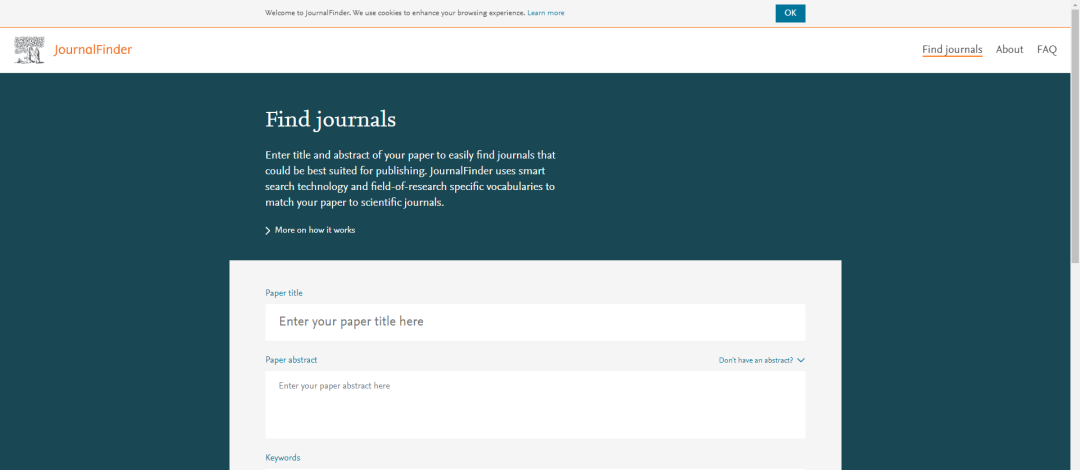Click the Paper abstract label
The height and width of the screenshot is (470, 1080).
click(x=291, y=360)
